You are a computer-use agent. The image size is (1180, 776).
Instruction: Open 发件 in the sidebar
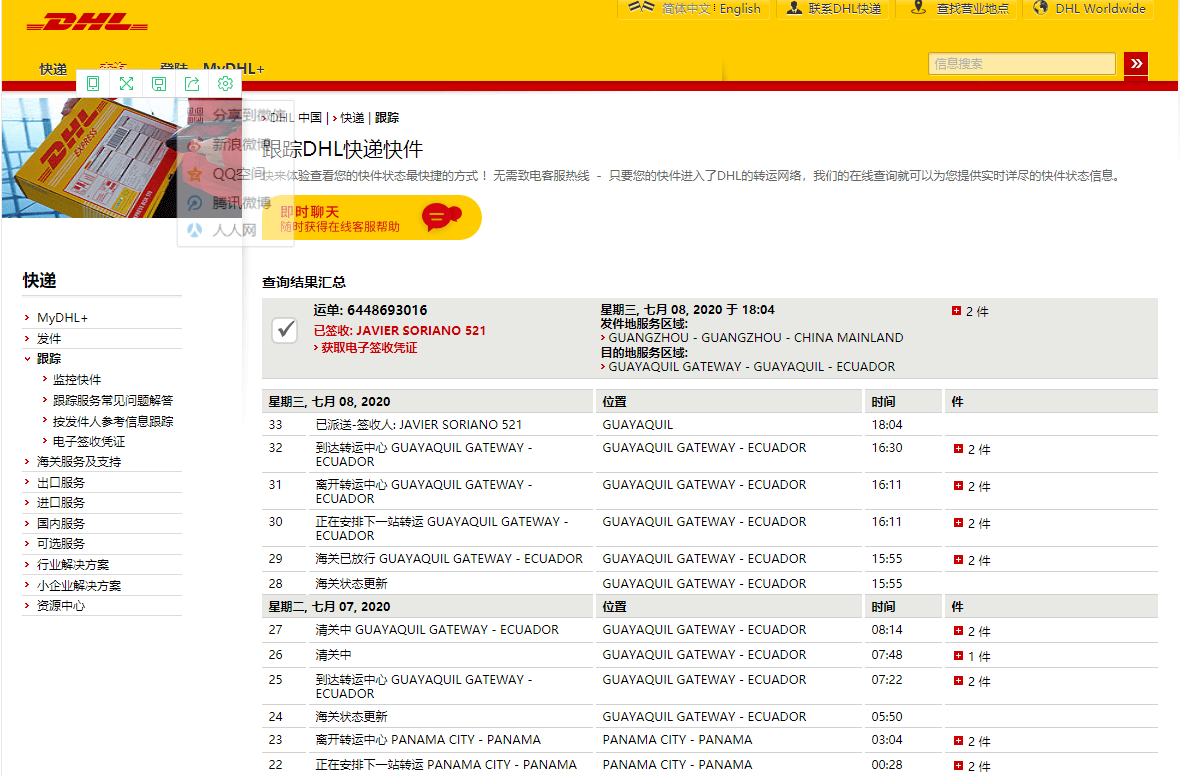[49, 338]
